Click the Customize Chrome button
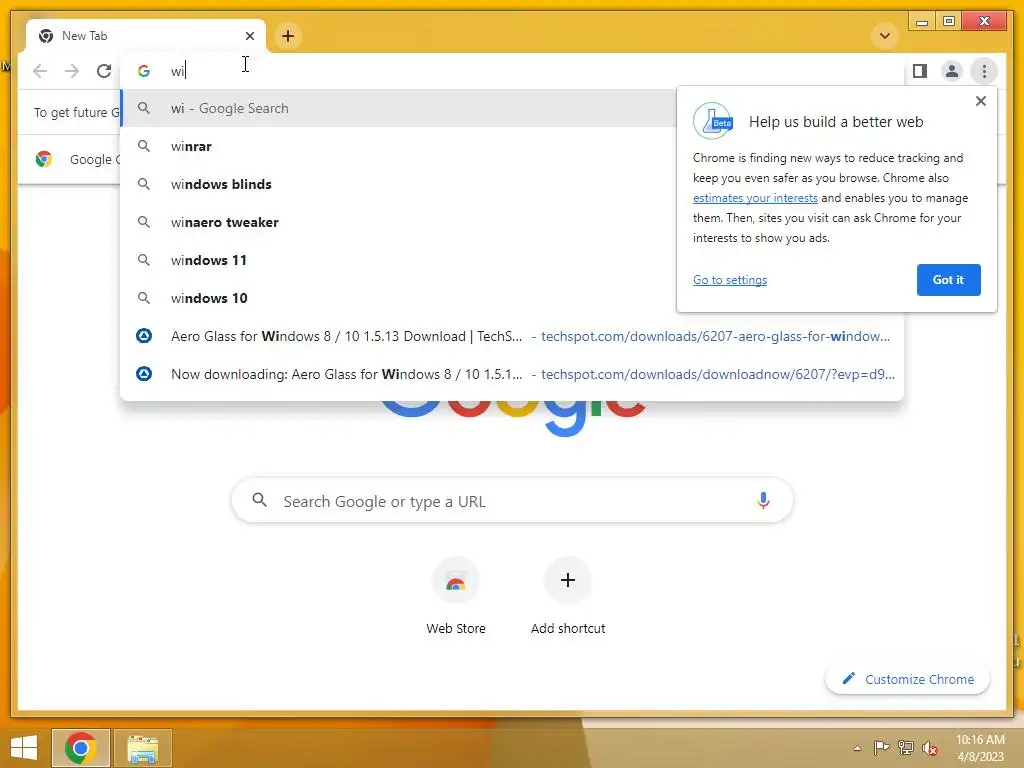 (908, 679)
